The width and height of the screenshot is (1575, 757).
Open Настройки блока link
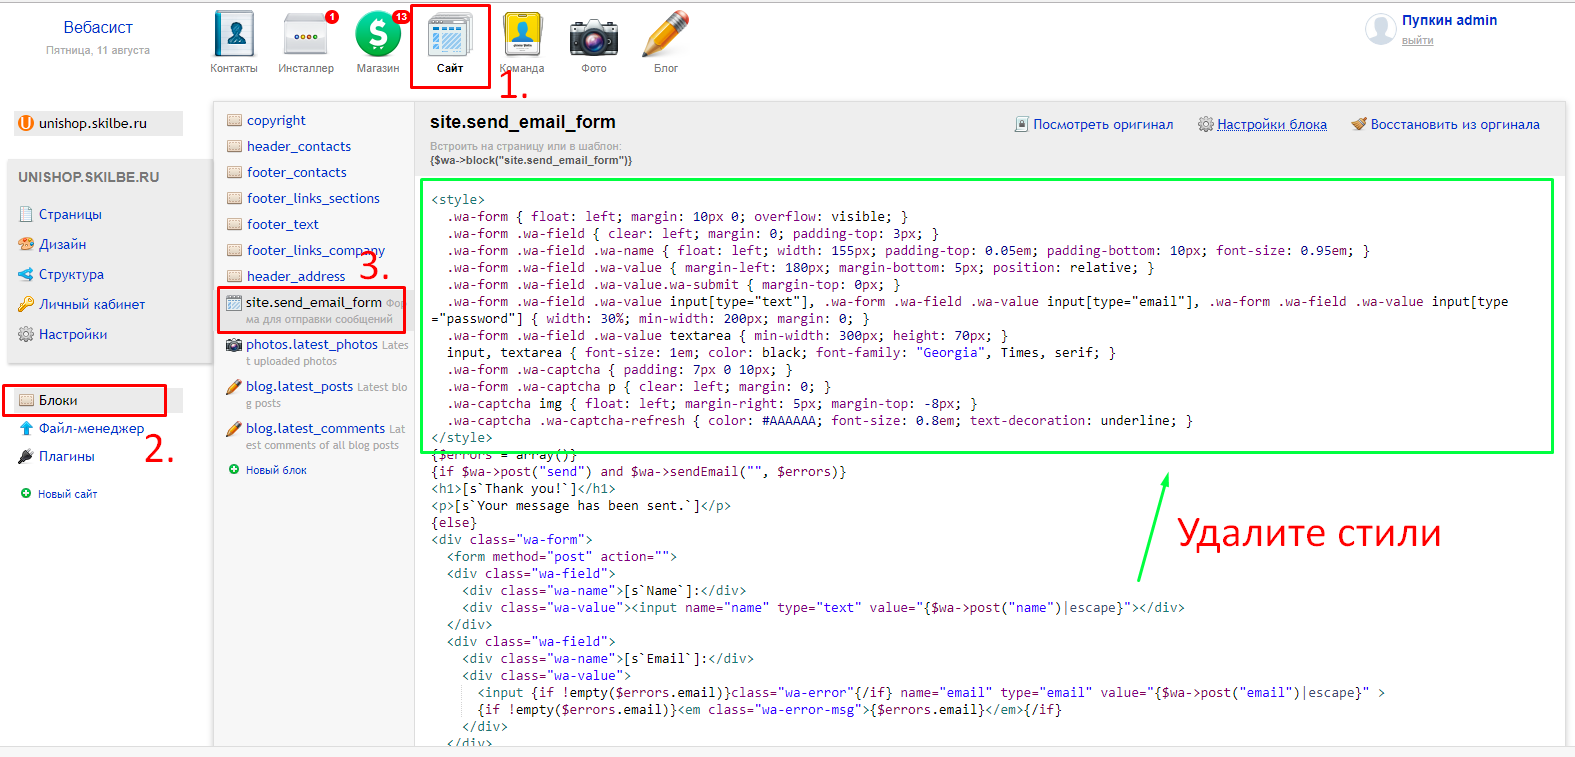pos(1271,125)
